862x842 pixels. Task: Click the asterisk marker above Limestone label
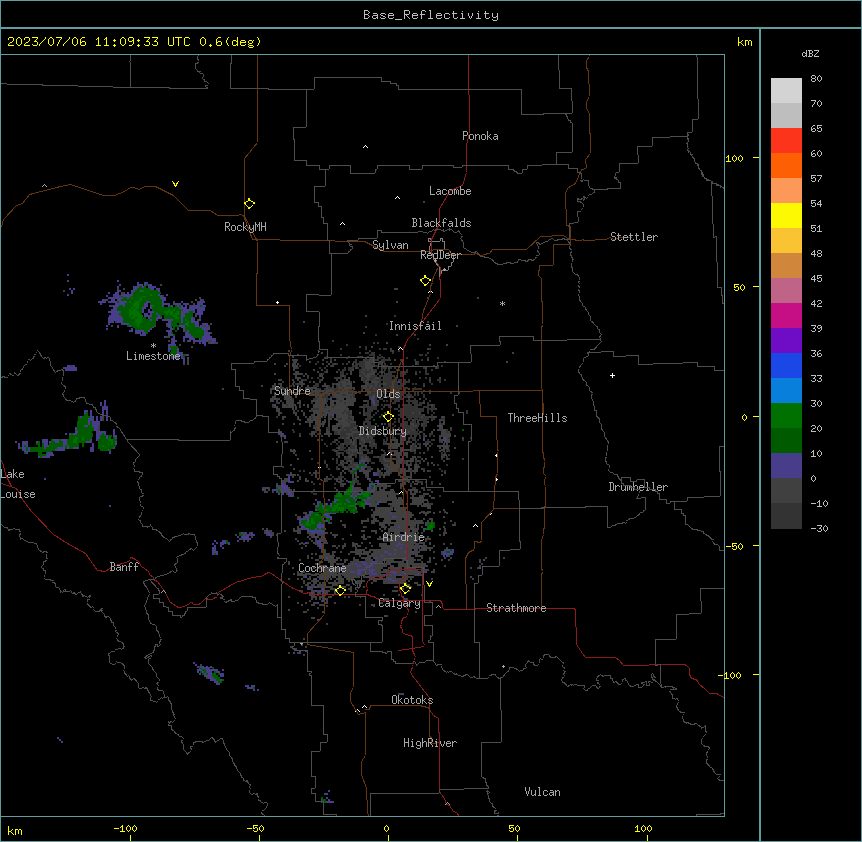click(153, 346)
